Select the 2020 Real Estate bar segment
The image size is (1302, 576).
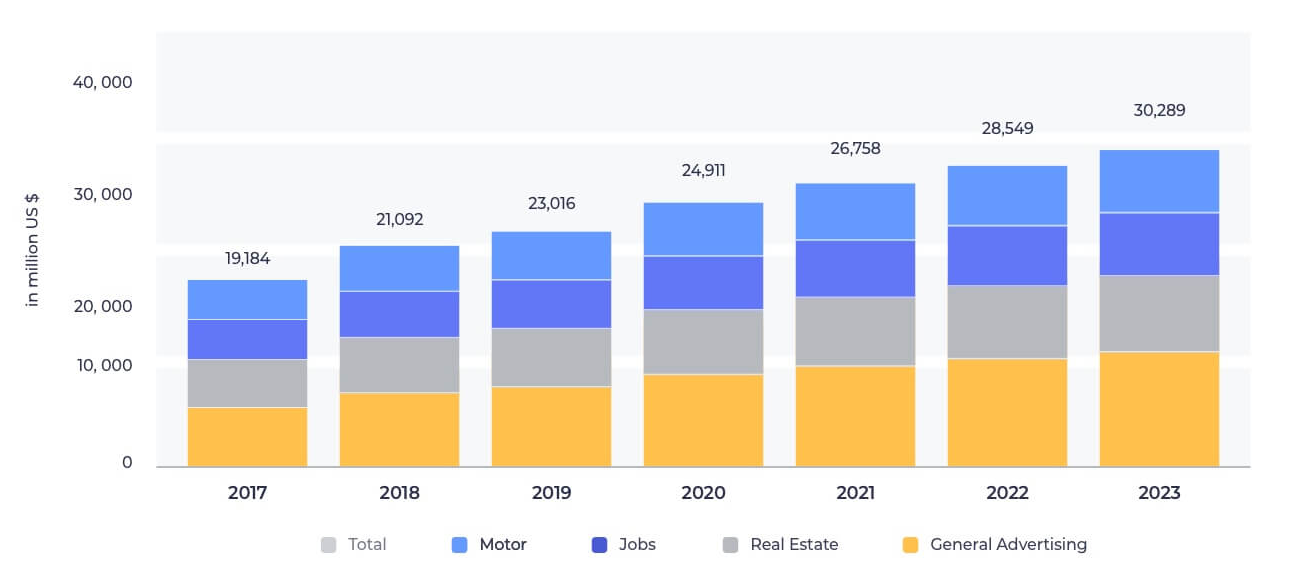pos(703,342)
